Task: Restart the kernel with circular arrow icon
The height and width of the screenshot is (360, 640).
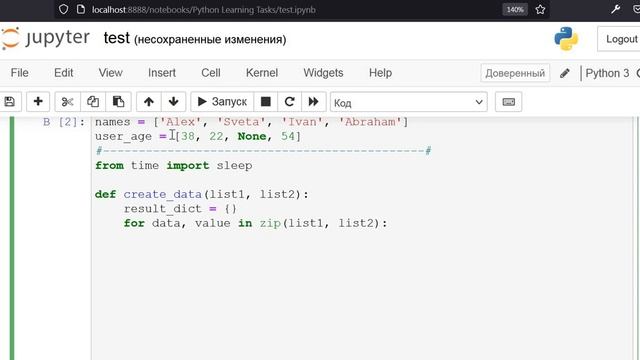Action: (x=289, y=102)
